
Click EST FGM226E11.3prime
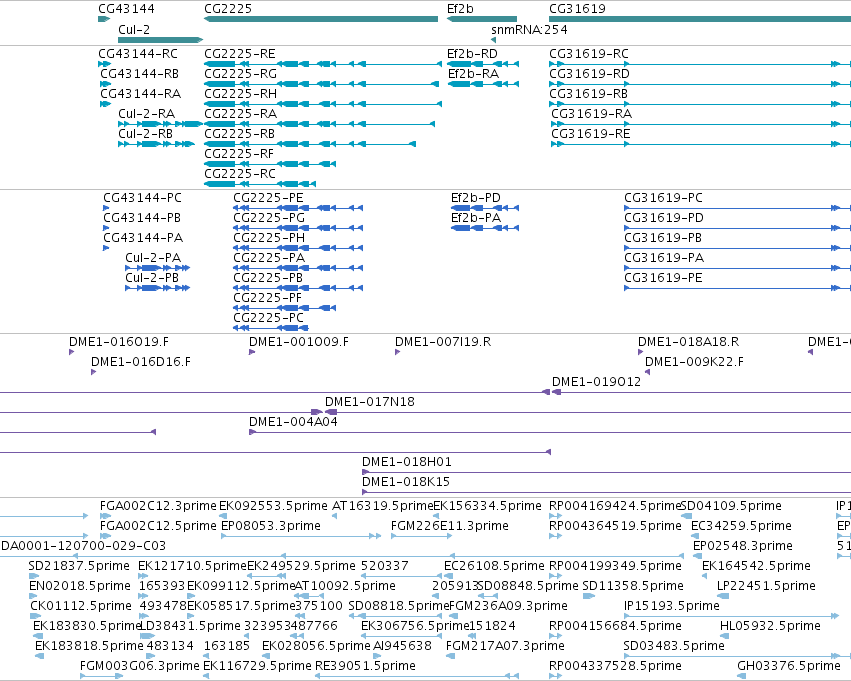pyautogui.click(x=449, y=527)
